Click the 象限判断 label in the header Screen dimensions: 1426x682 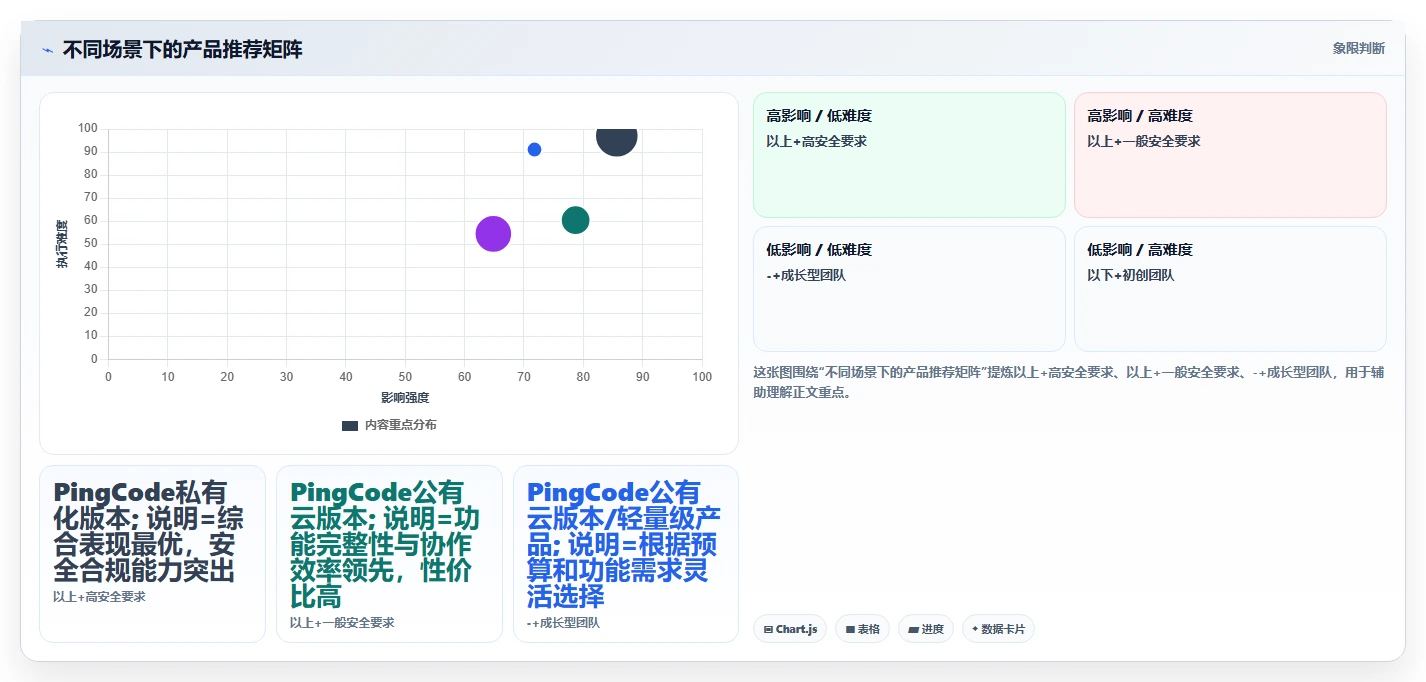coord(1359,48)
